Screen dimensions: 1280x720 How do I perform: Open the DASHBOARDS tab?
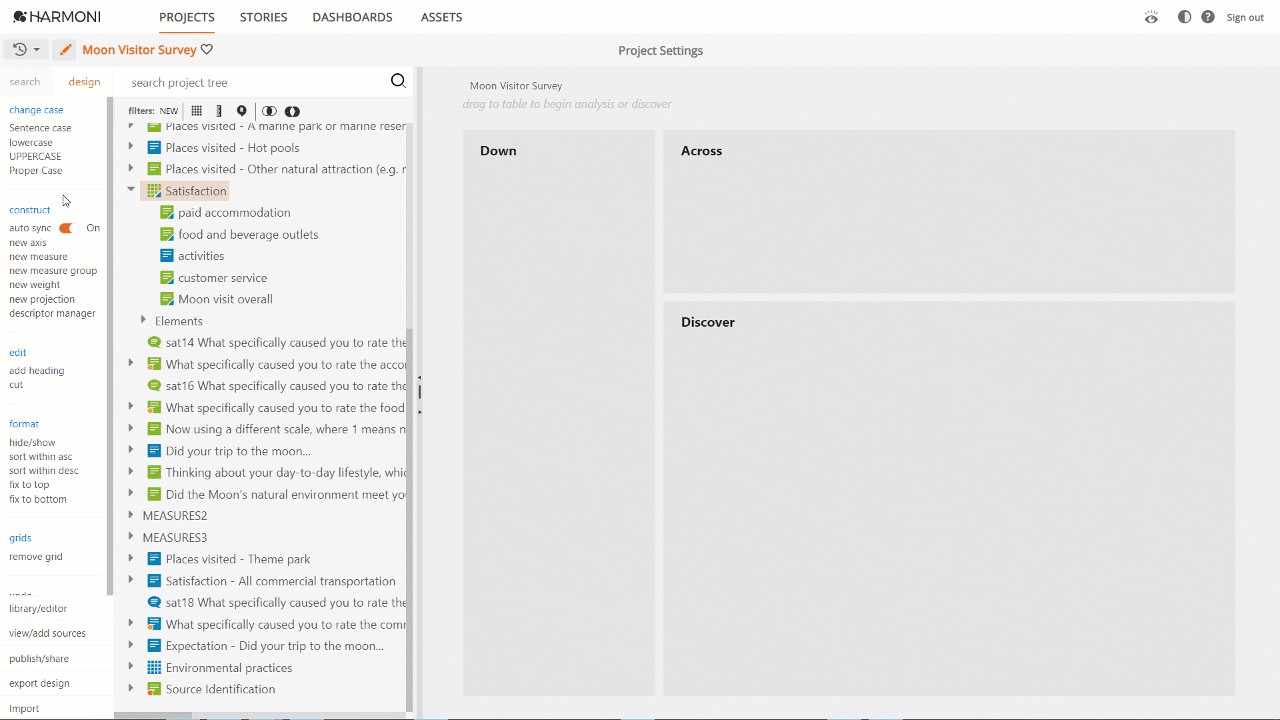[x=352, y=17]
